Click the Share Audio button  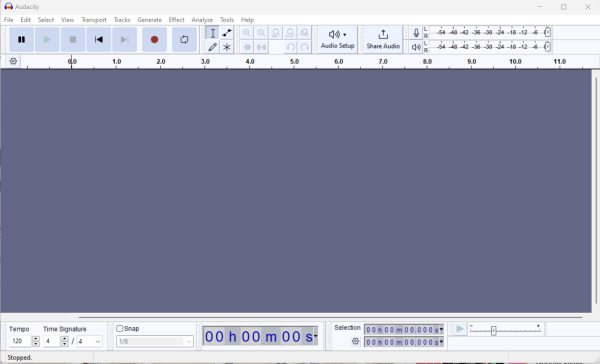click(x=383, y=39)
